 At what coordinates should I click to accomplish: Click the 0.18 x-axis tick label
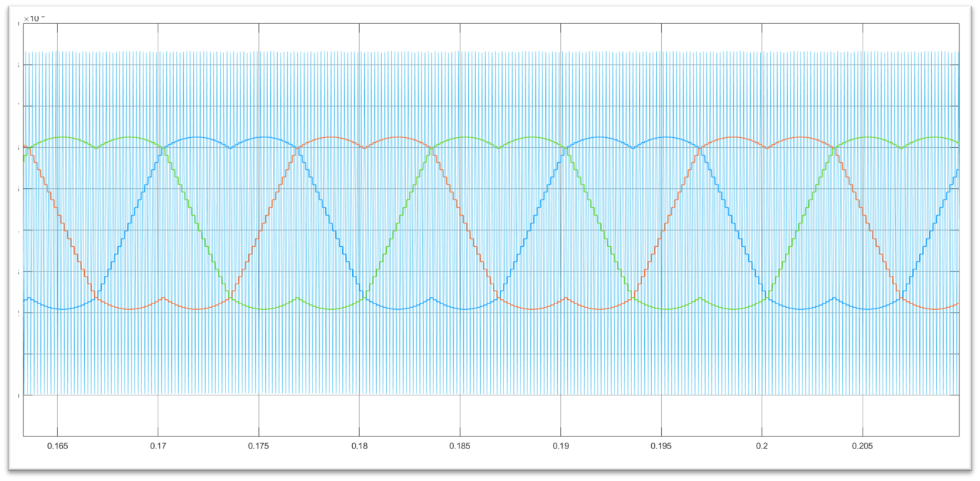tap(360, 444)
